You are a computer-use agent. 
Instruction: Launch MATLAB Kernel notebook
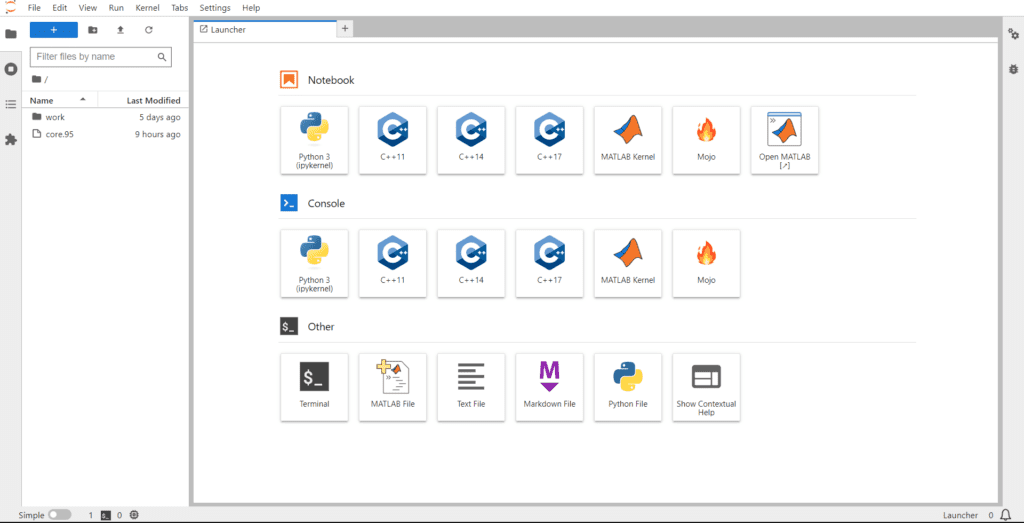pos(628,140)
